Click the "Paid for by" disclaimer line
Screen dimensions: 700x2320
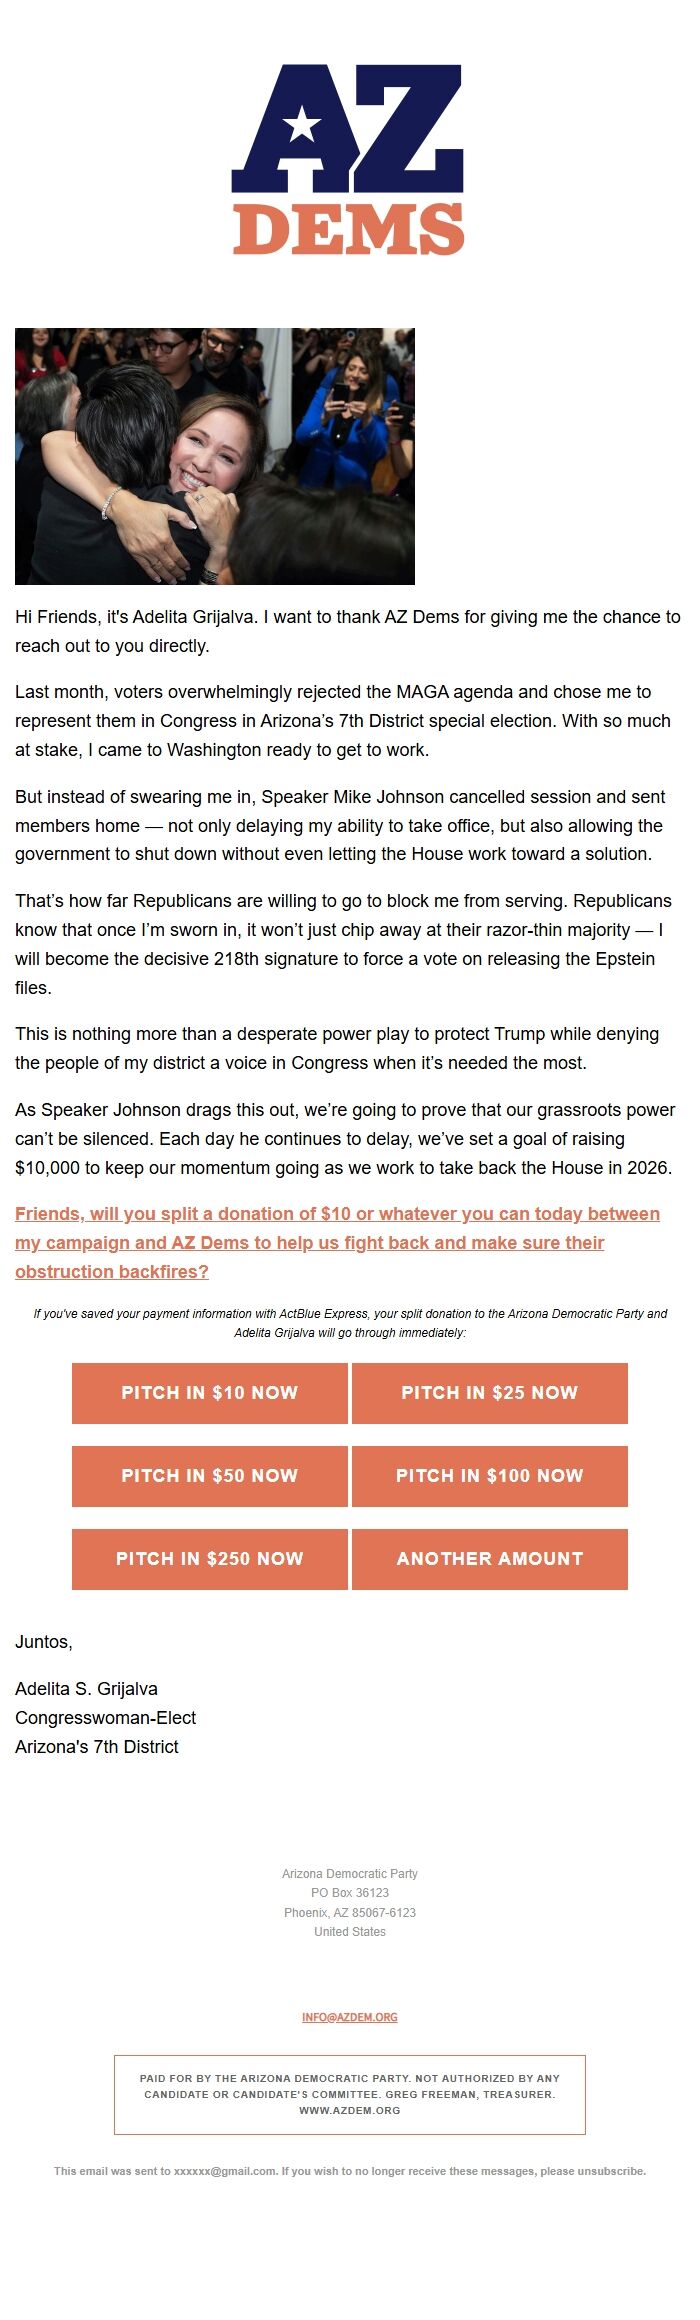(x=350, y=2078)
